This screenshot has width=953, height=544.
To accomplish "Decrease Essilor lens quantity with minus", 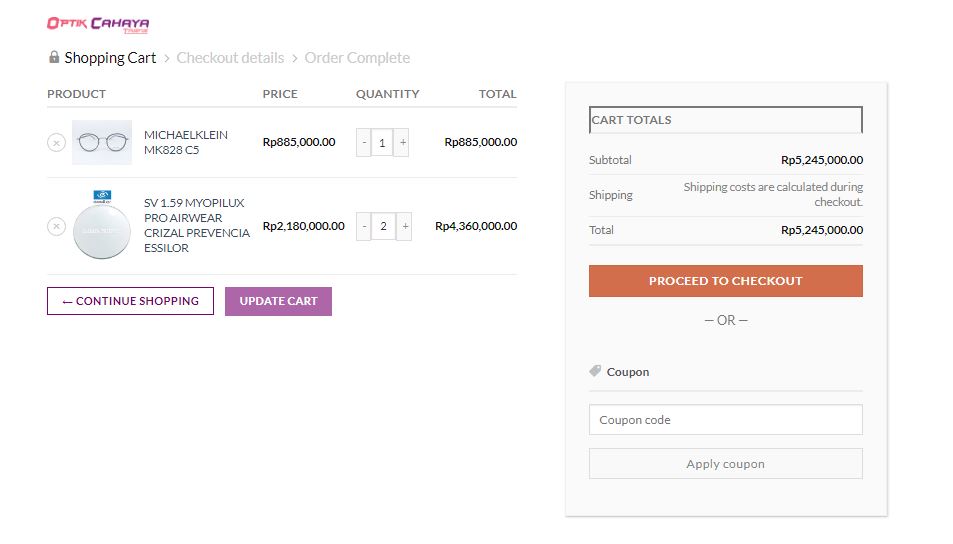I will click(364, 227).
